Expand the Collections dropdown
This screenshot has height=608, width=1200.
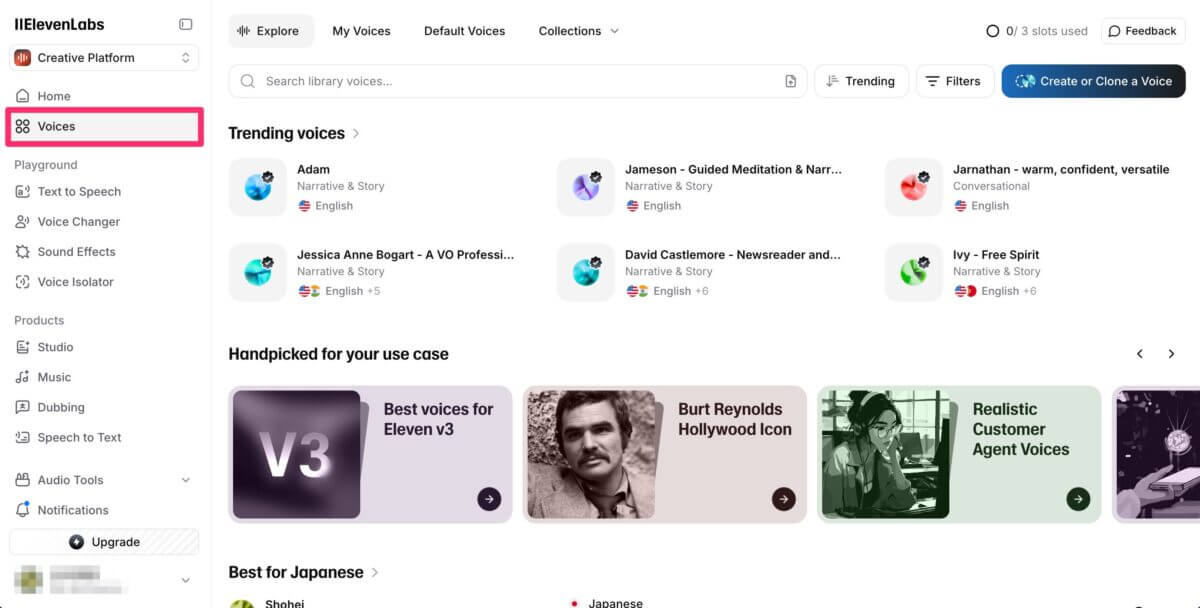coord(579,31)
